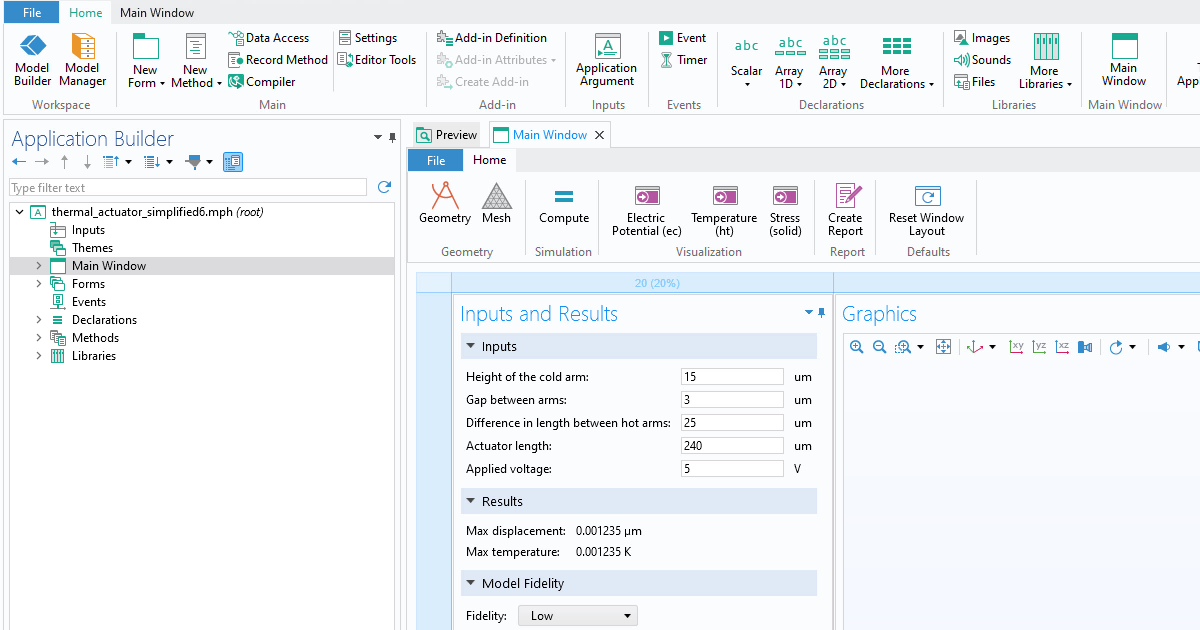The height and width of the screenshot is (630, 1200).
Task: Expand the Libraries tree node
Action: tap(39, 356)
